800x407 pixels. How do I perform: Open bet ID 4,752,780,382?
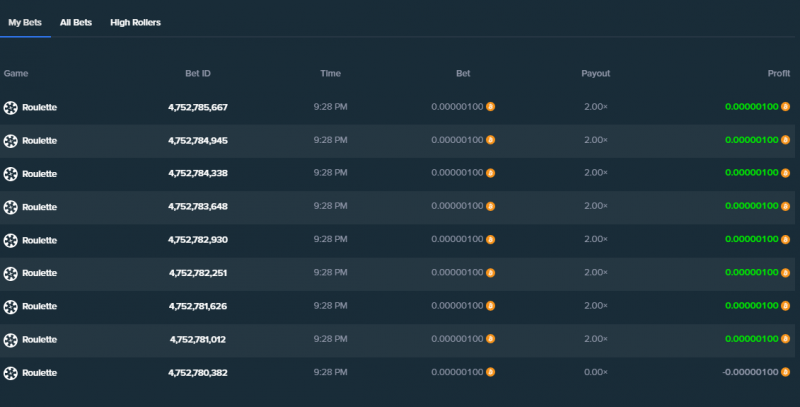click(x=198, y=372)
